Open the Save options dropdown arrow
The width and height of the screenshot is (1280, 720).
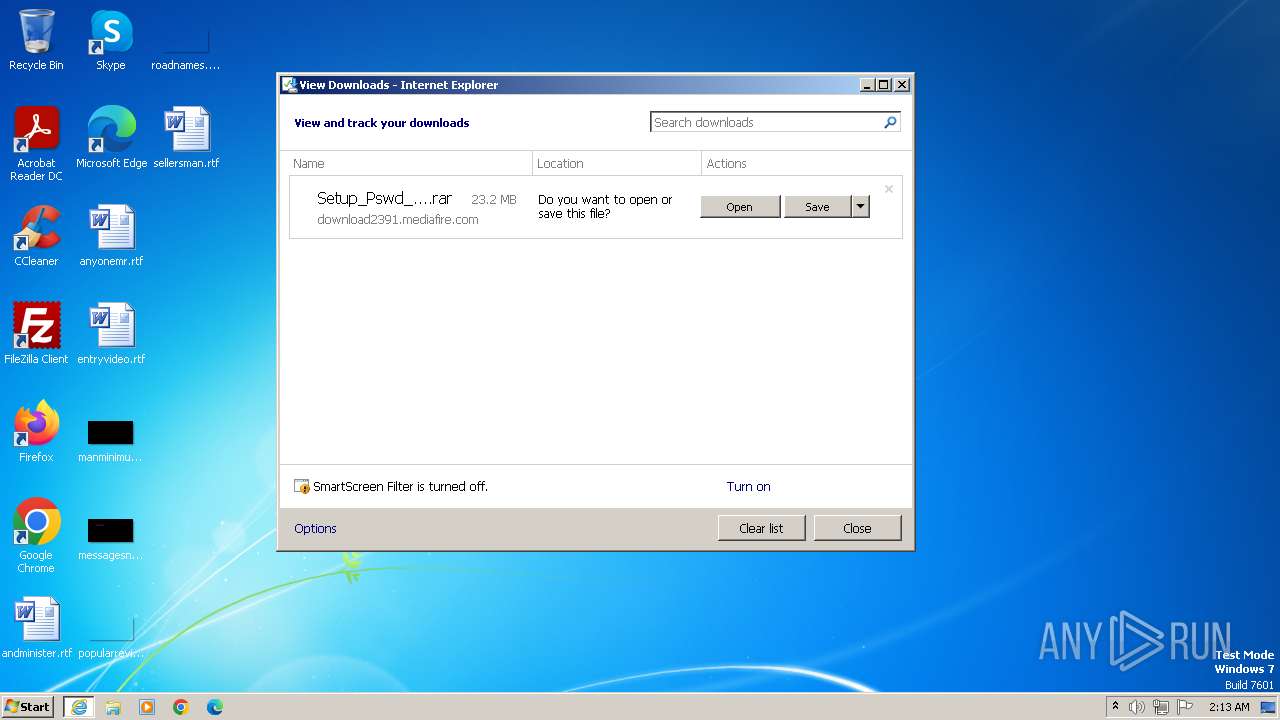pyautogui.click(x=860, y=207)
